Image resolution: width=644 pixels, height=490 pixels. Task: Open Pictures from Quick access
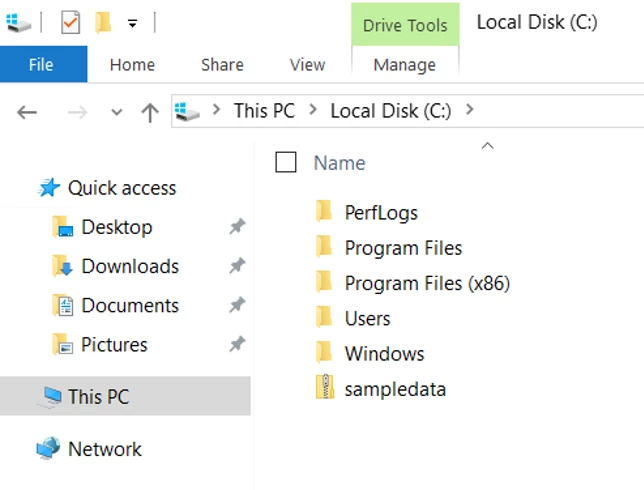click(x=114, y=345)
